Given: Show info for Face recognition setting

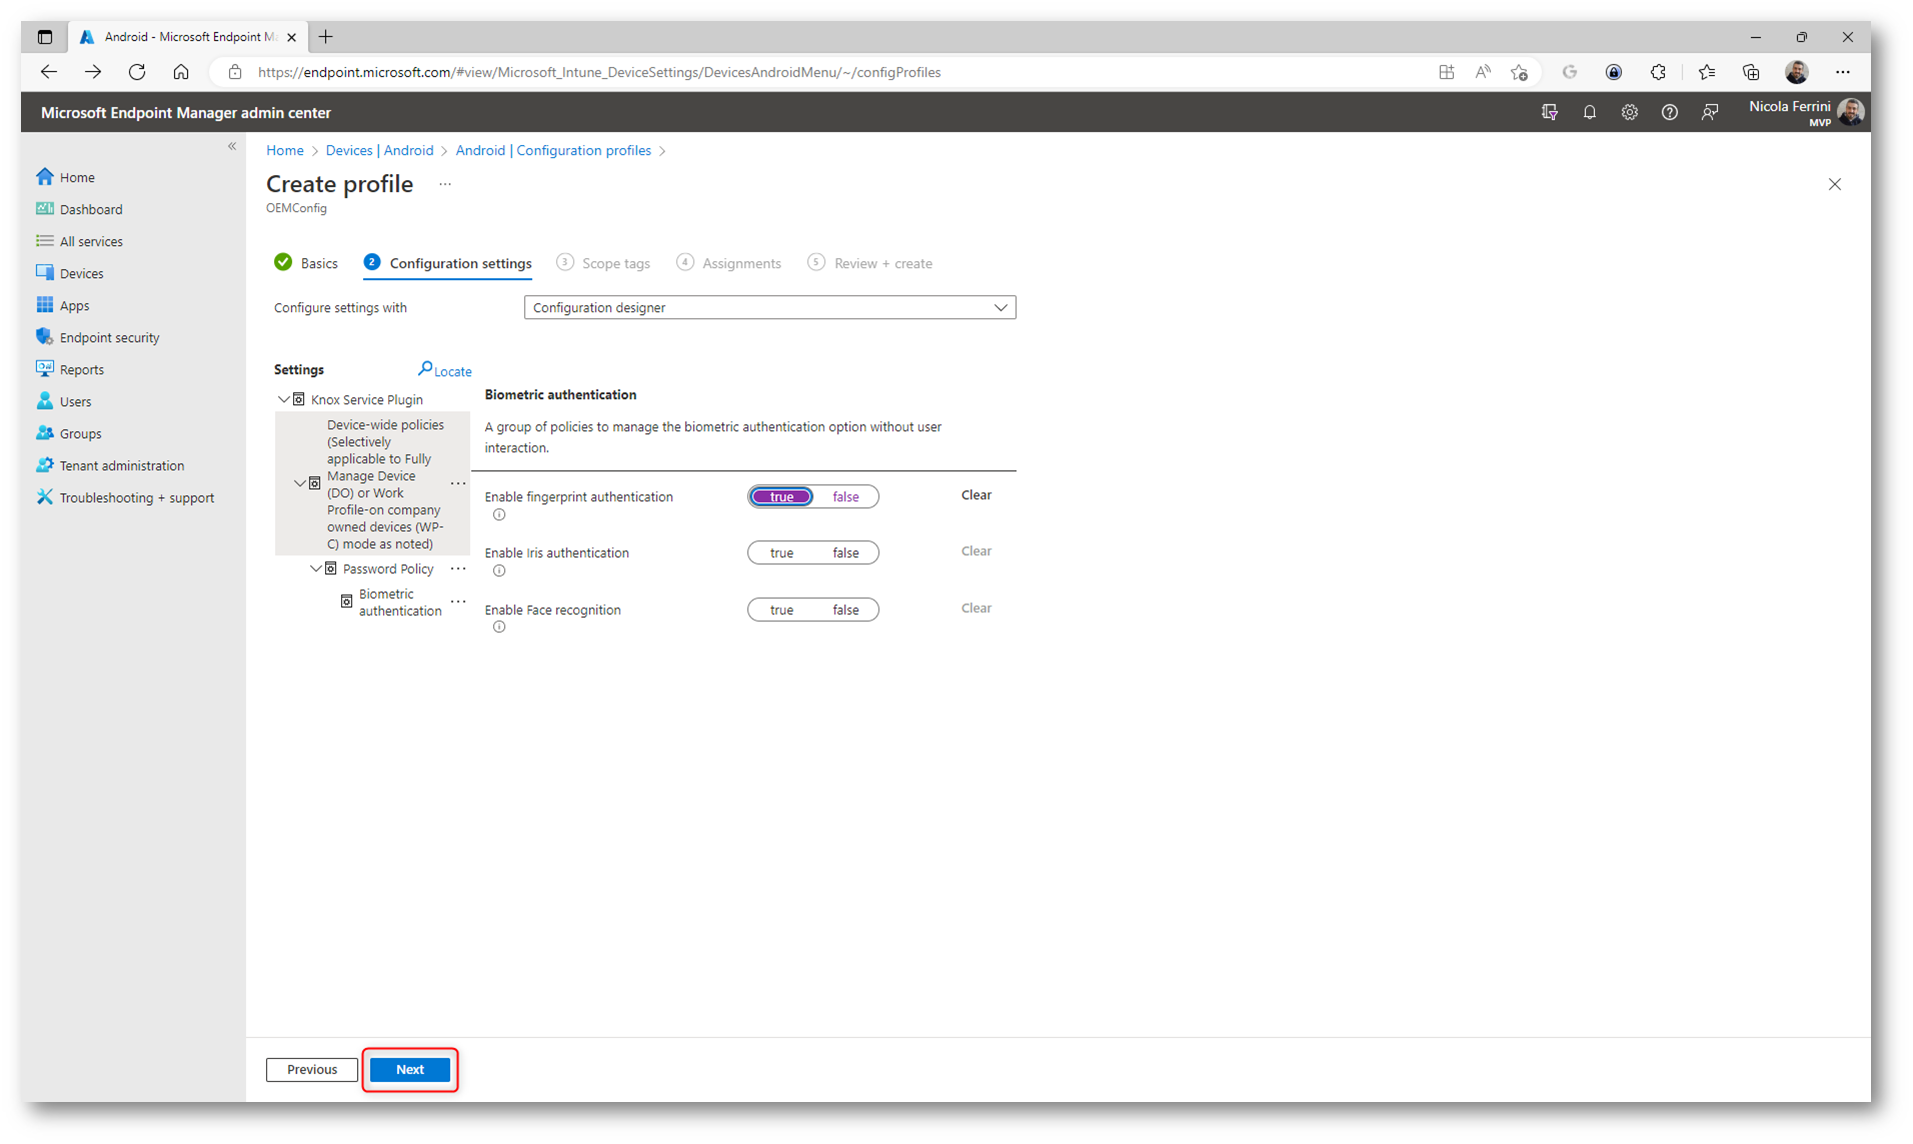Looking at the screenshot, I should (x=499, y=627).
